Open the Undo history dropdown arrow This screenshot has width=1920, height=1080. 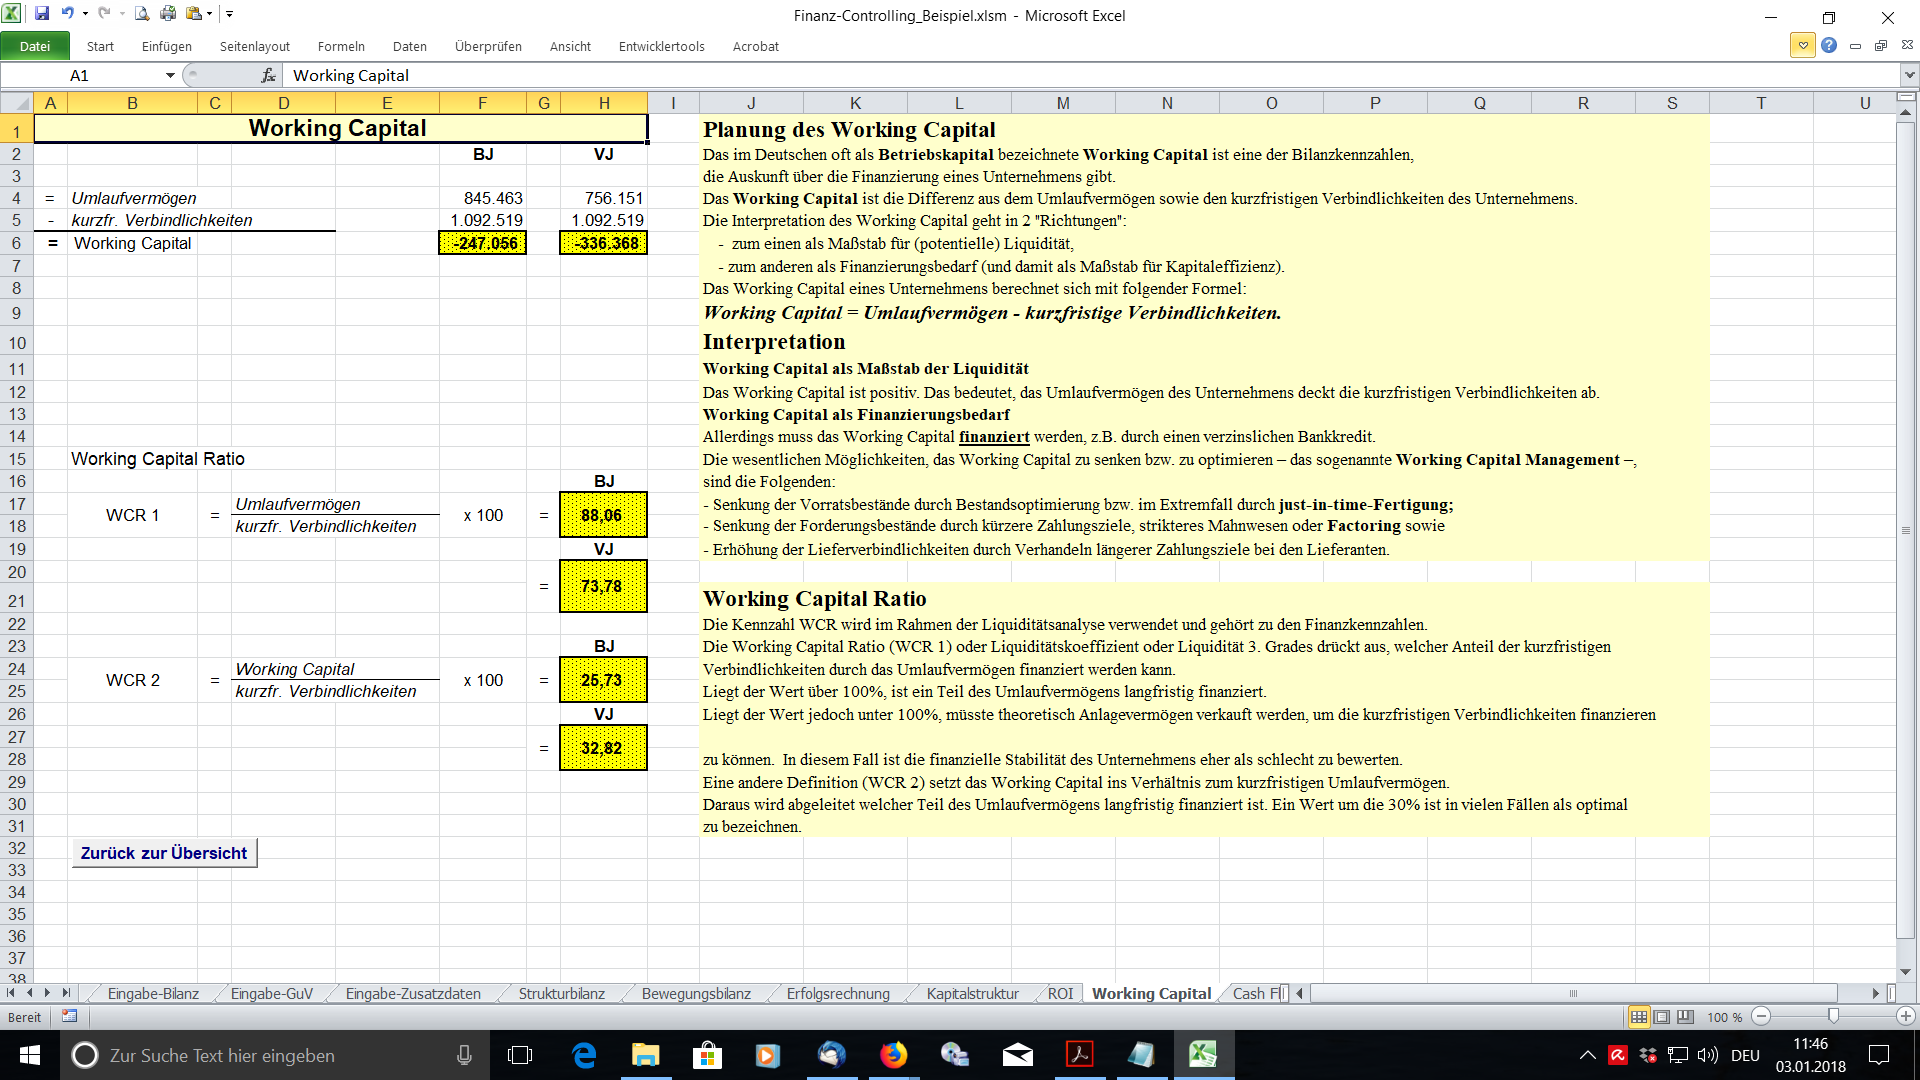85,14
